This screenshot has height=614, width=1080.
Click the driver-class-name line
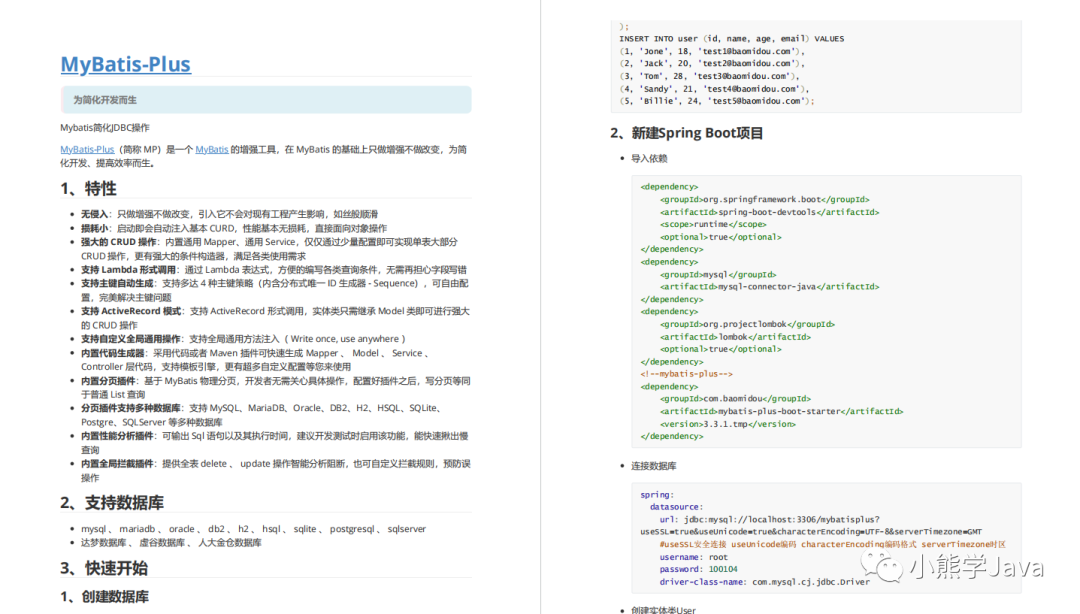[765, 582]
